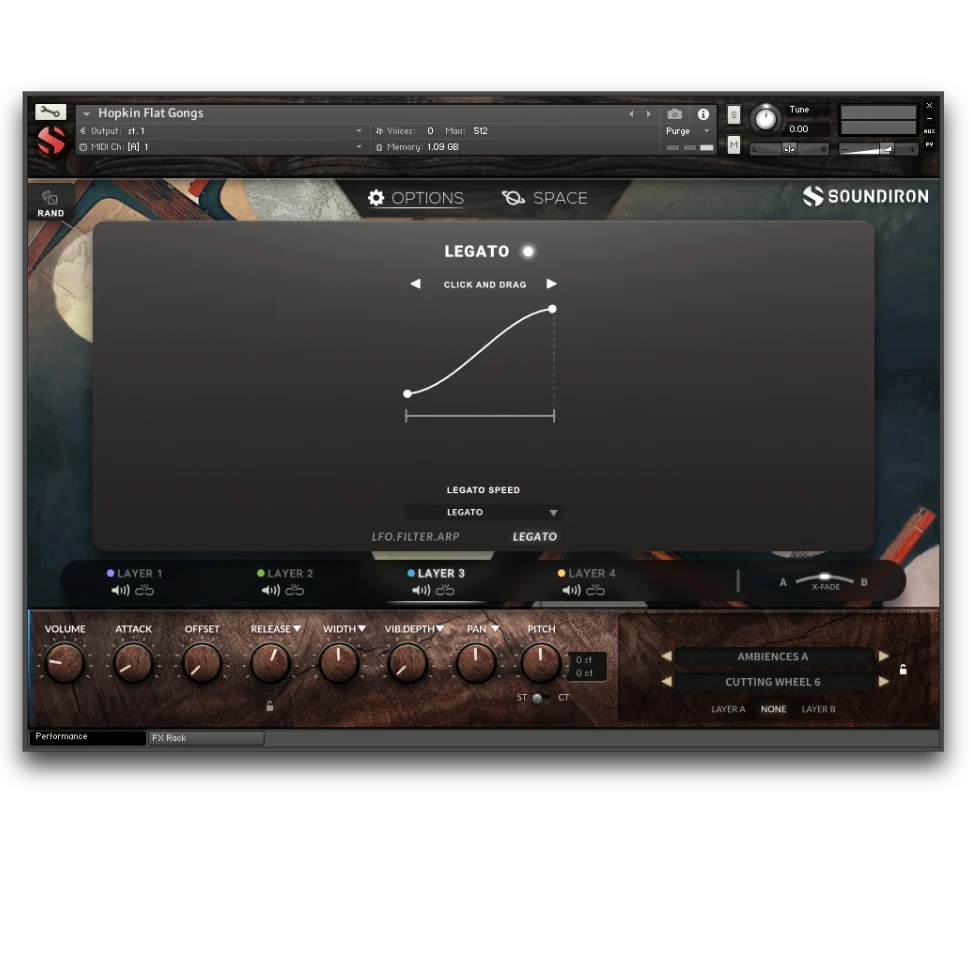Select previous sound before CUTTING WHEEL 6
Viewport: 970px width, 970px height.
666,682
